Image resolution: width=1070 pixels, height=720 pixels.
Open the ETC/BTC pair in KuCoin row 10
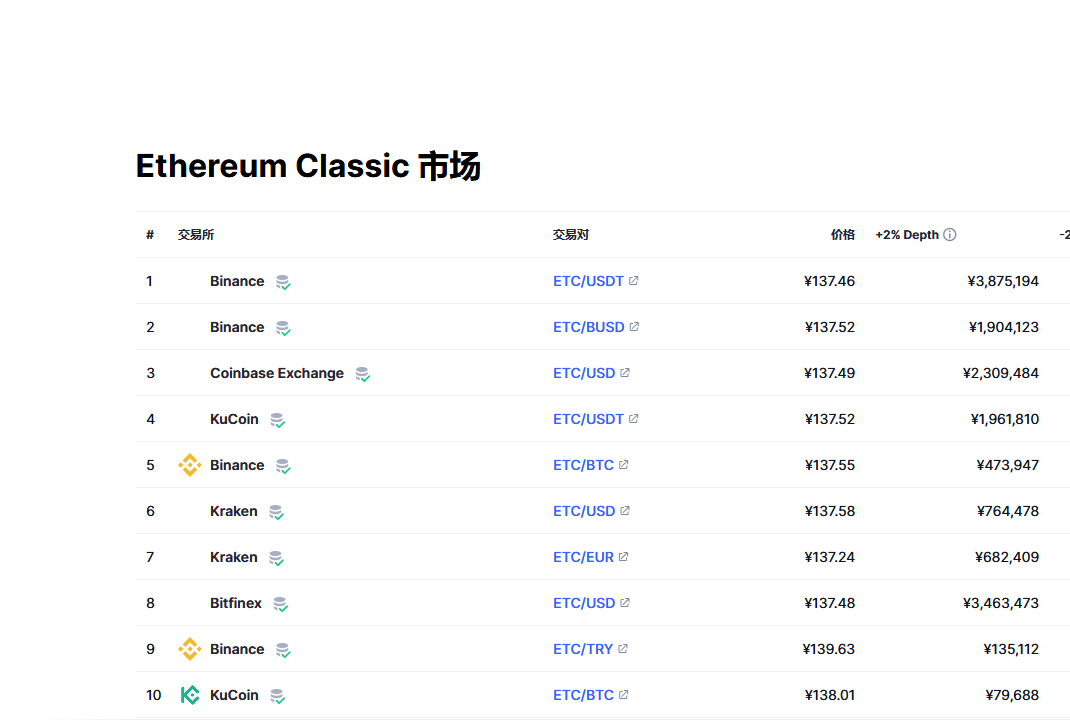coord(583,695)
